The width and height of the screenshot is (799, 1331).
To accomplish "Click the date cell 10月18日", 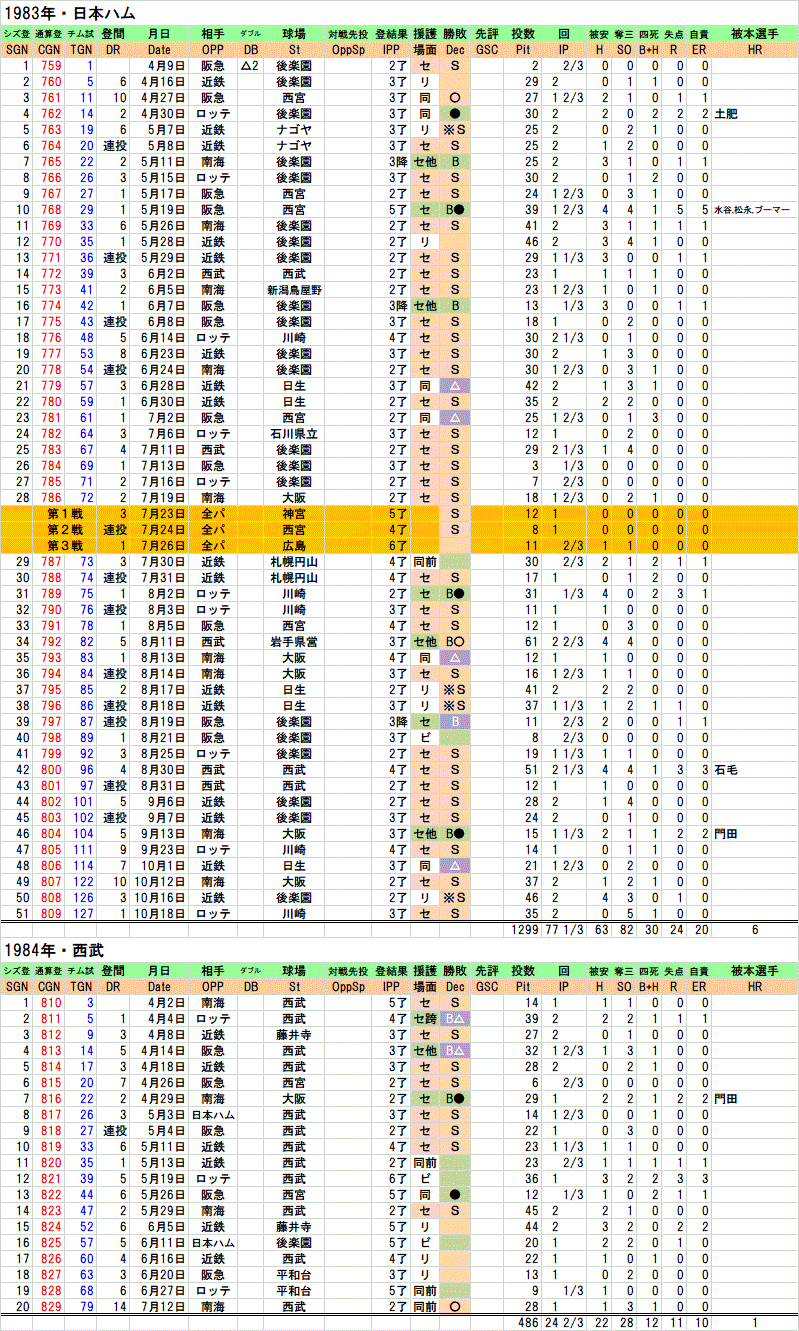I will (x=162, y=914).
